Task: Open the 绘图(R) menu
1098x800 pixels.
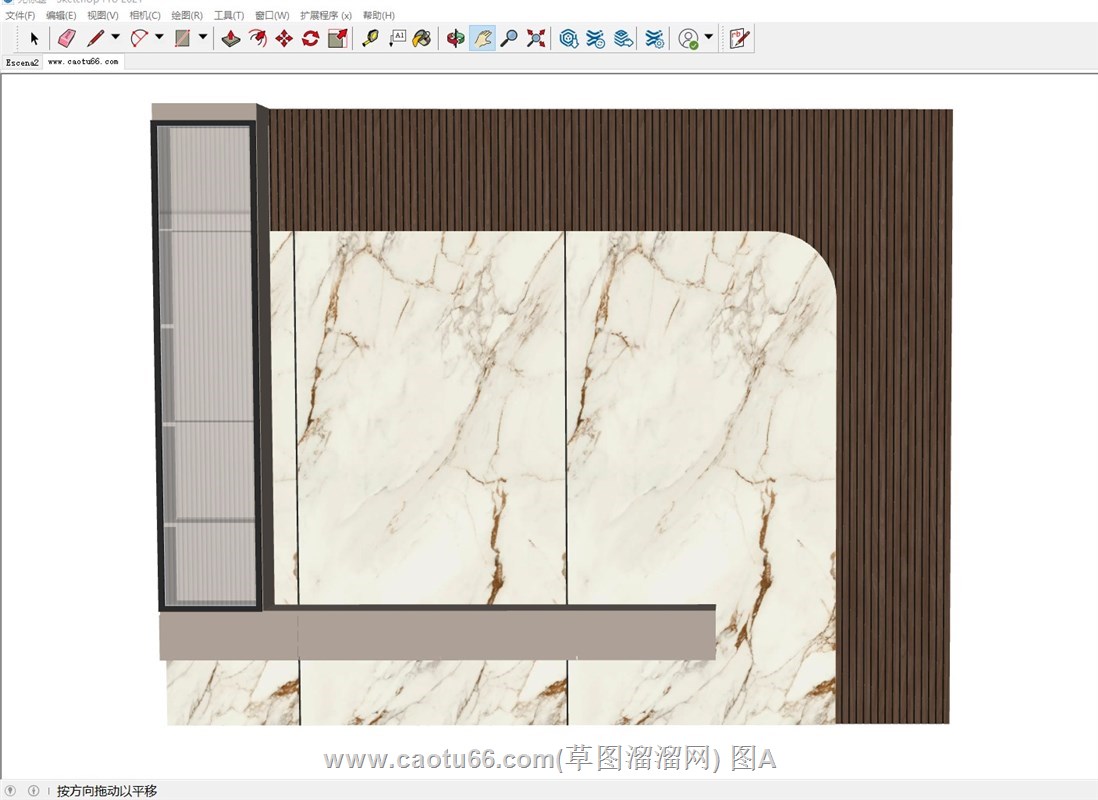Action: (x=187, y=15)
